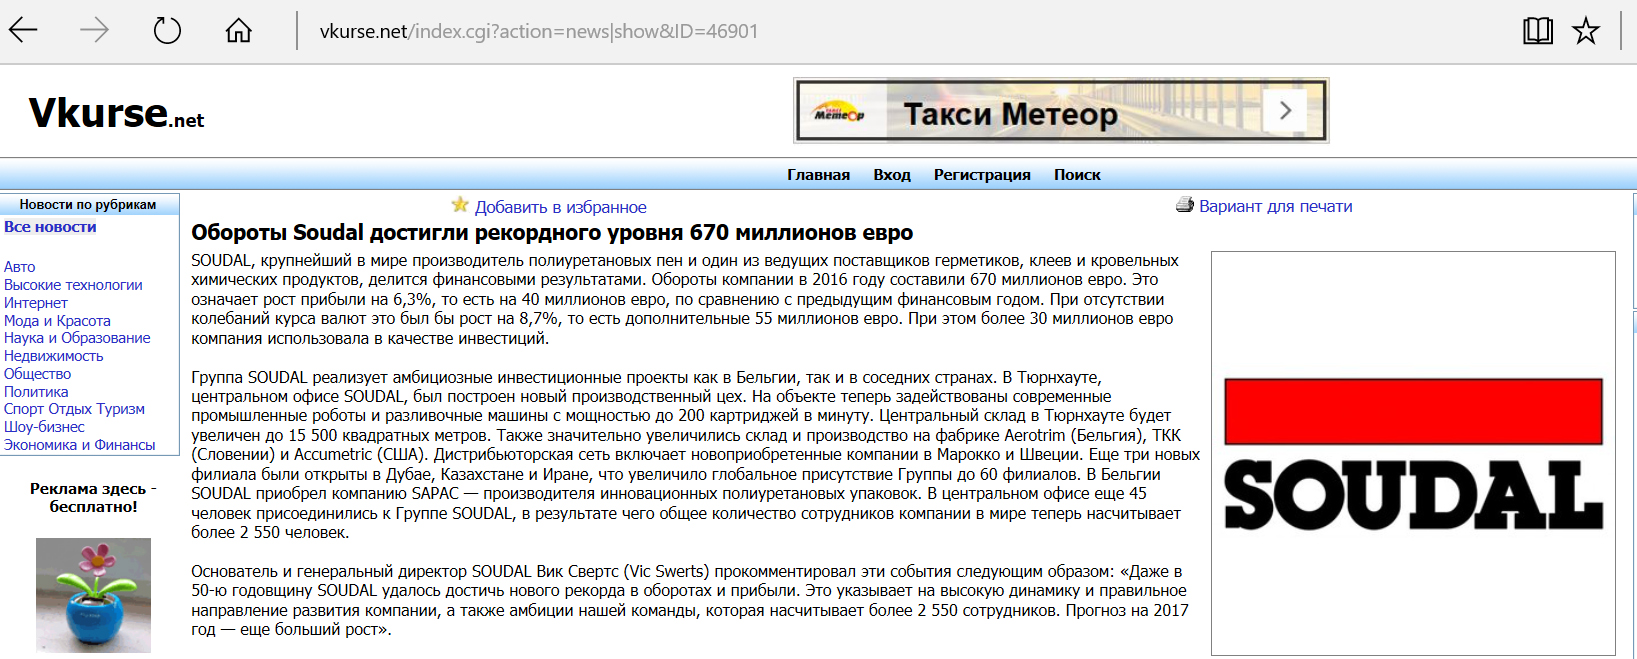The height and width of the screenshot is (659, 1637).
Task: Open the Спорт Отдых Туризм category
Action: (x=74, y=409)
